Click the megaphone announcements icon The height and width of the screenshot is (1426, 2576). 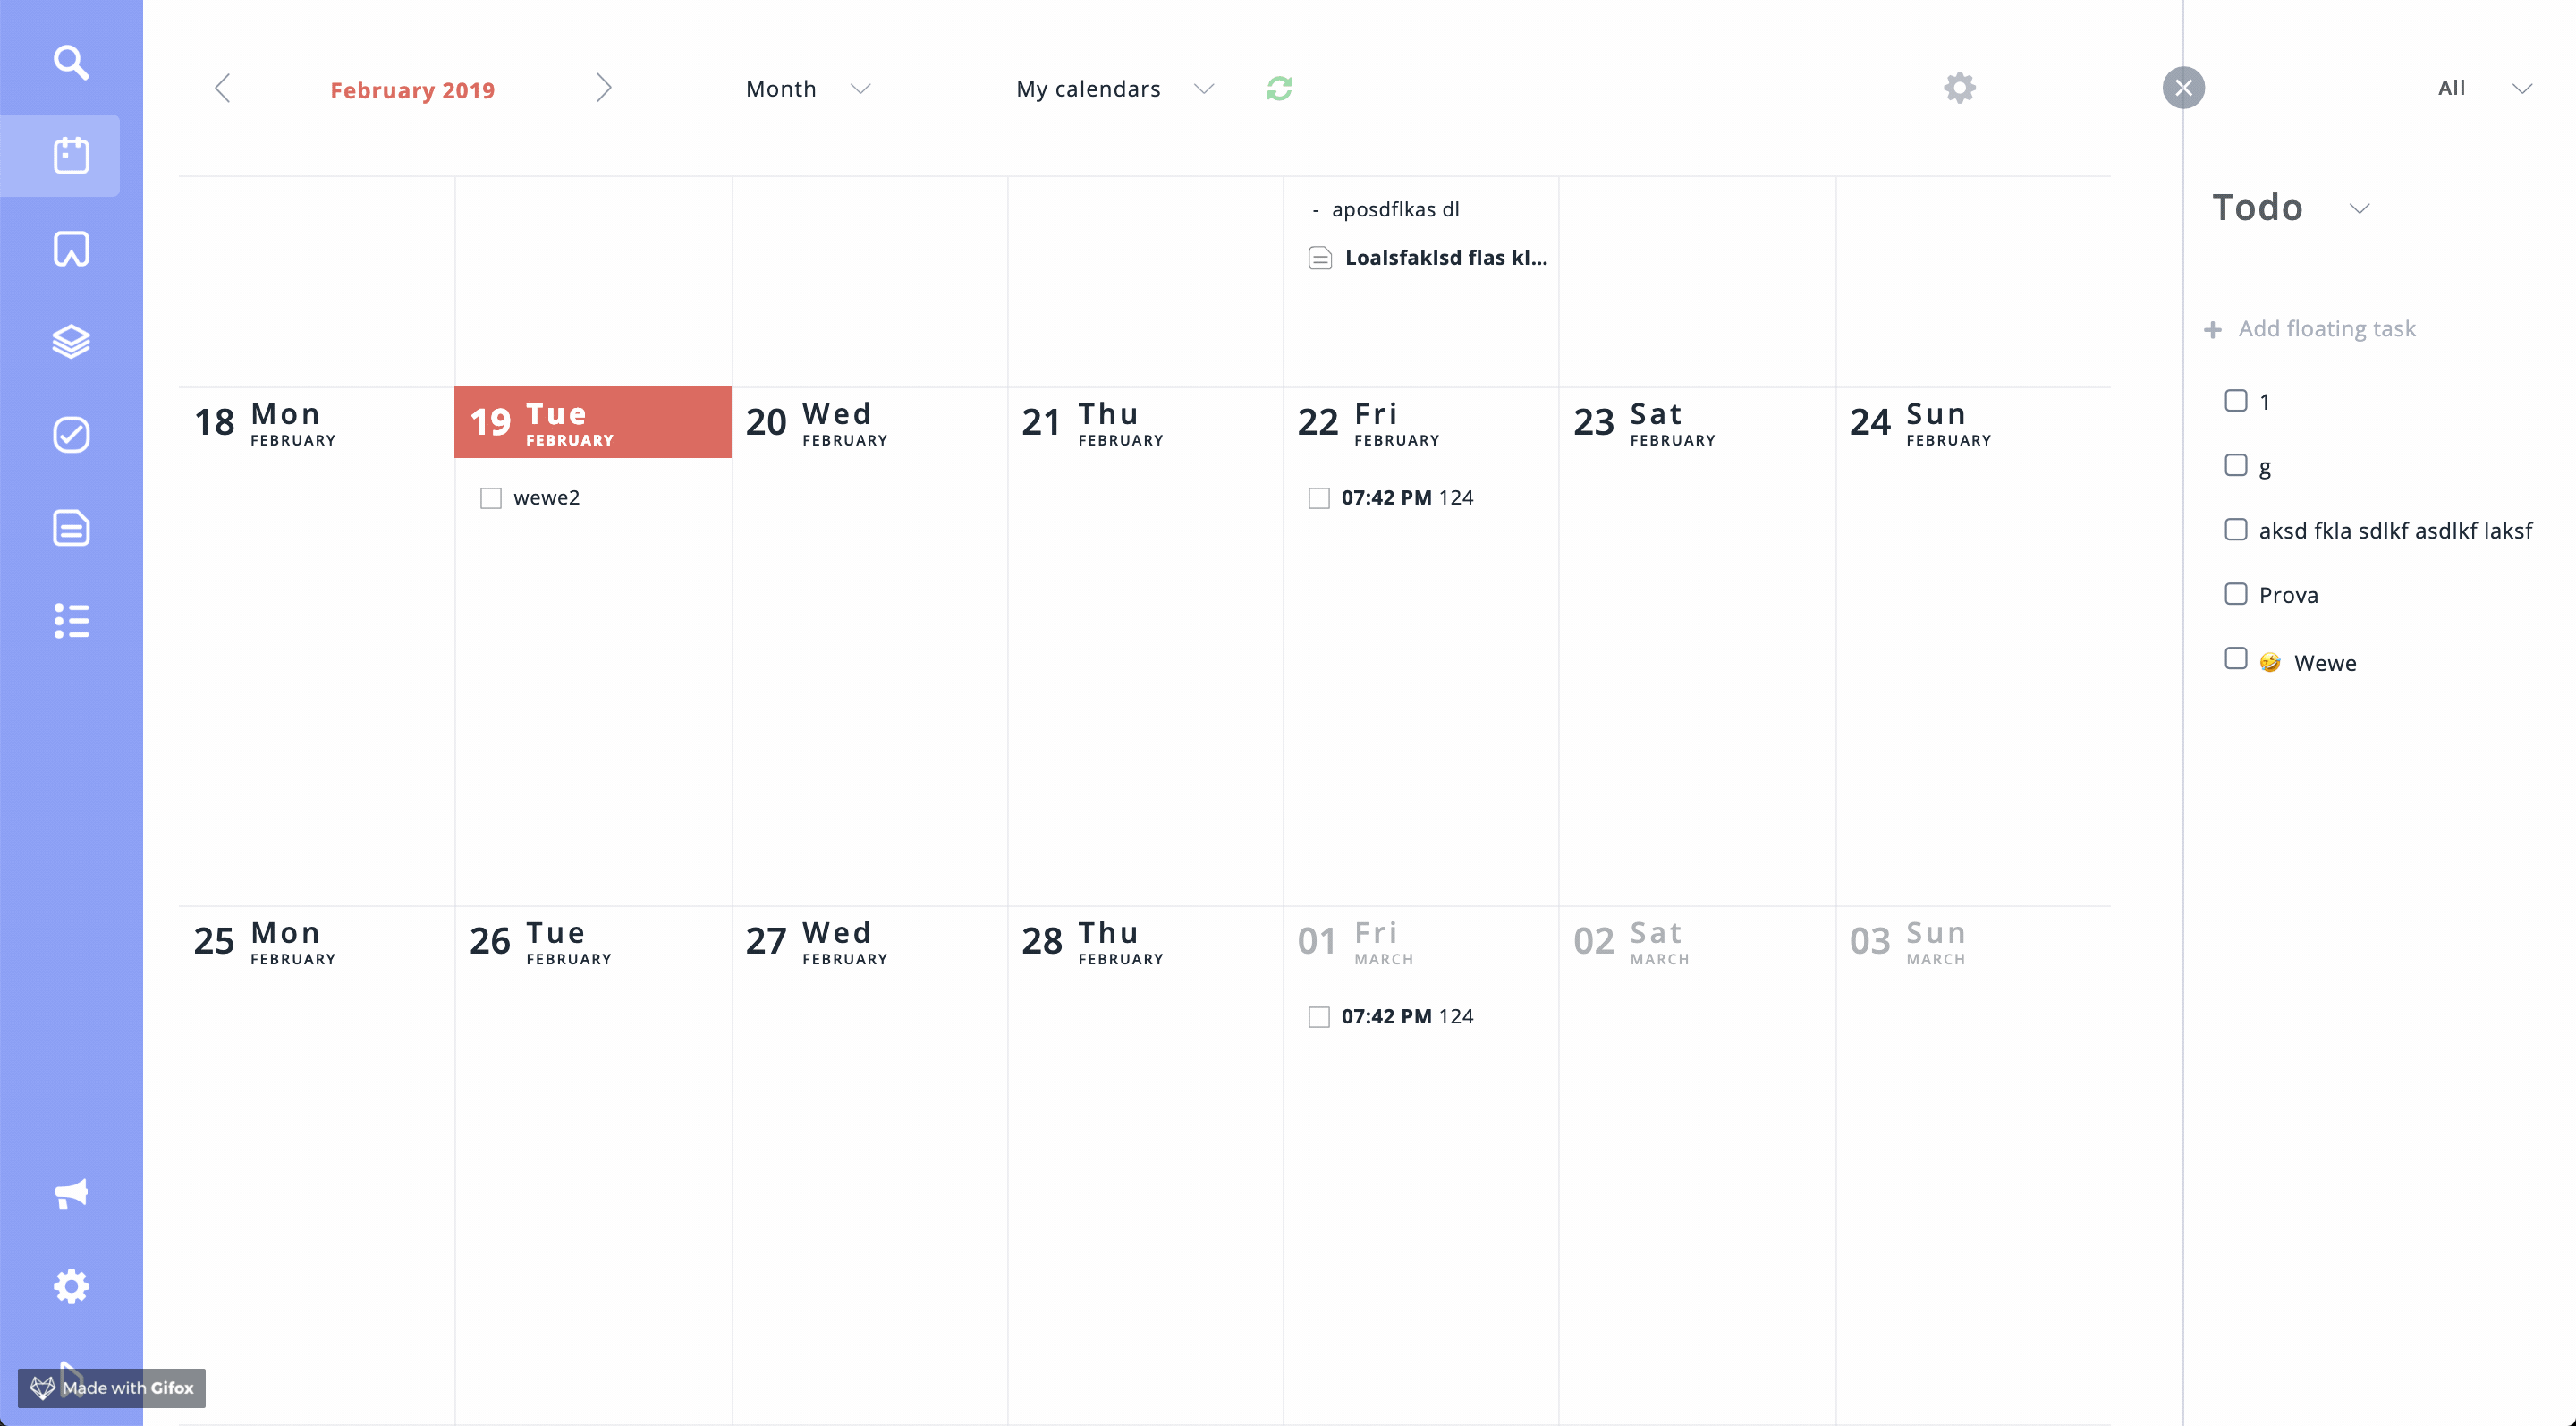click(71, 1193)
